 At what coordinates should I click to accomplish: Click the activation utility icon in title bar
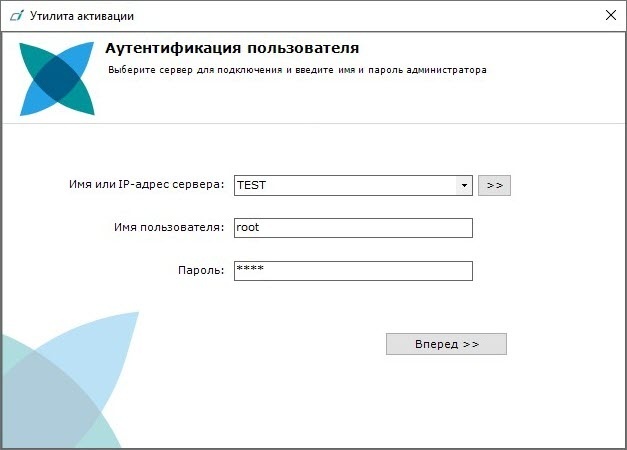point(16,16)
